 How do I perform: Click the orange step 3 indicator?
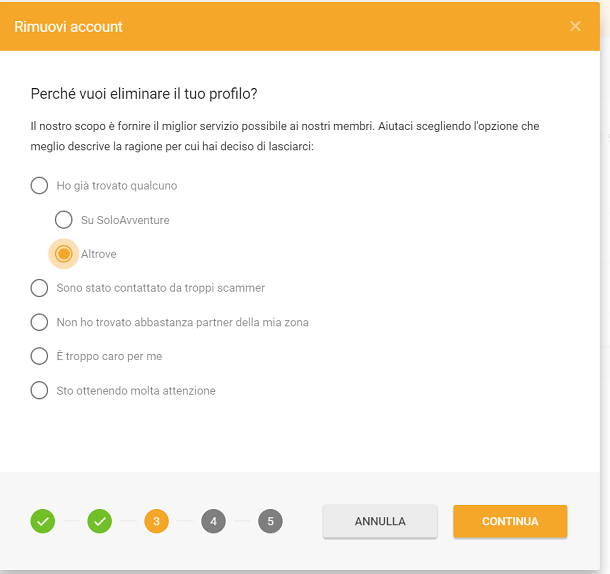pos(156,521)
